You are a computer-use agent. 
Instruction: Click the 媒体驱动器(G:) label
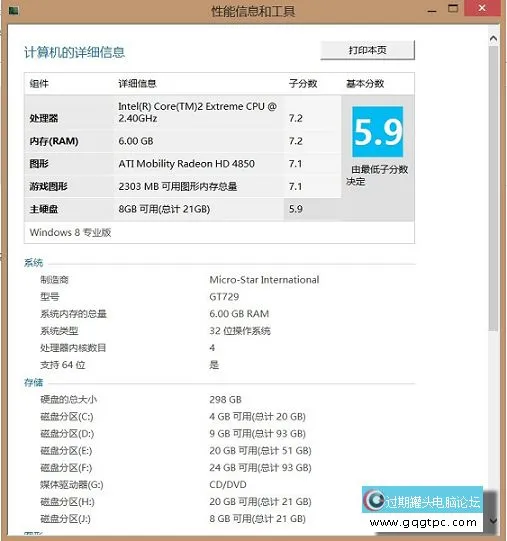72,485
